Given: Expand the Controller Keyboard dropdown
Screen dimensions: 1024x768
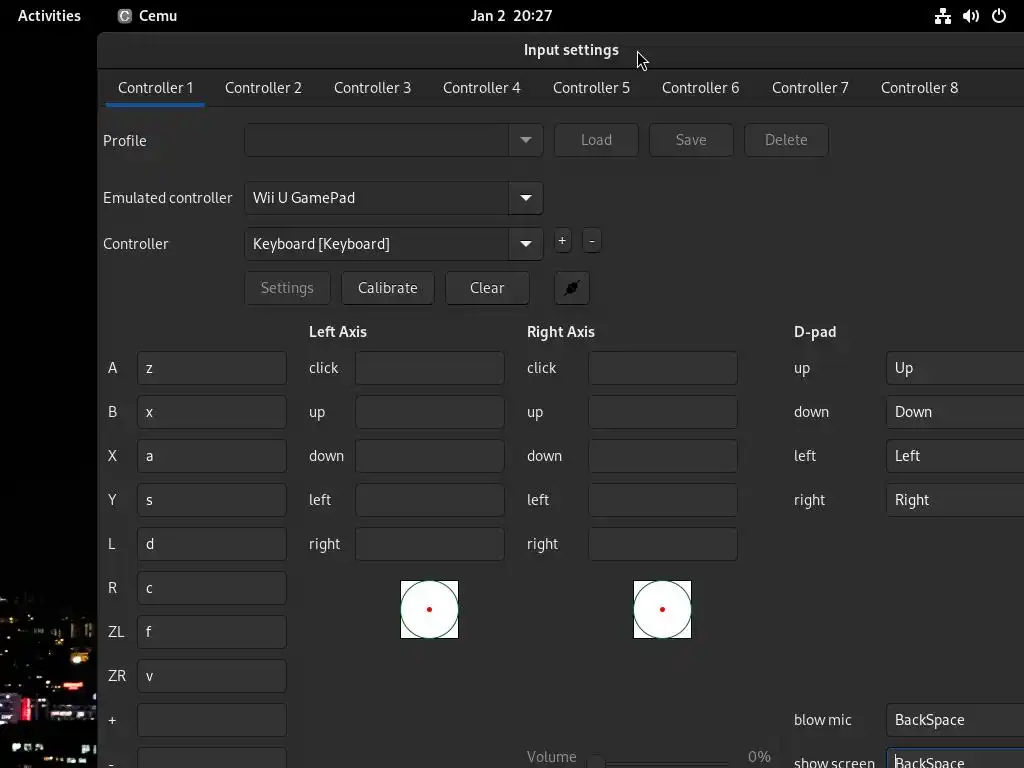Looking at the screenshot, I should click(x=526, y=244).
